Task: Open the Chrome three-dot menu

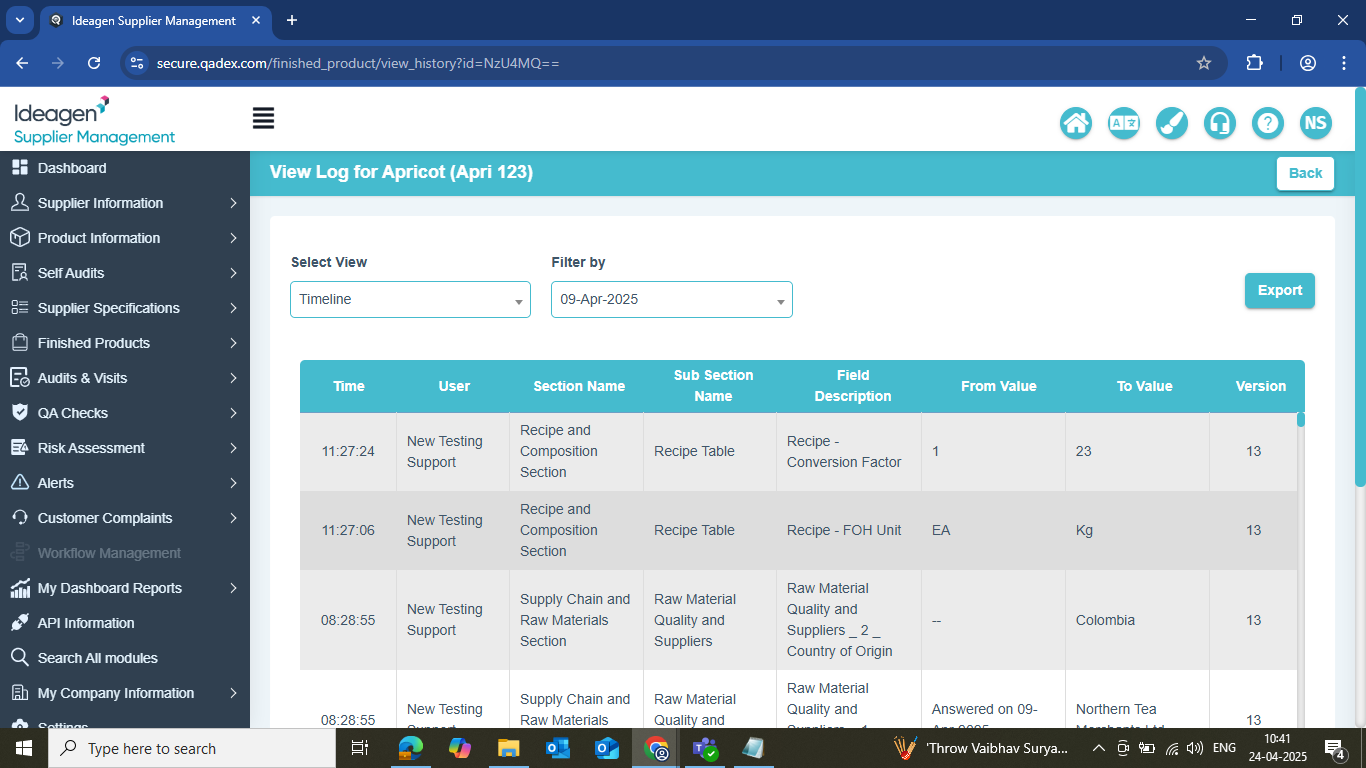Action: click(x=1344, y=63)
